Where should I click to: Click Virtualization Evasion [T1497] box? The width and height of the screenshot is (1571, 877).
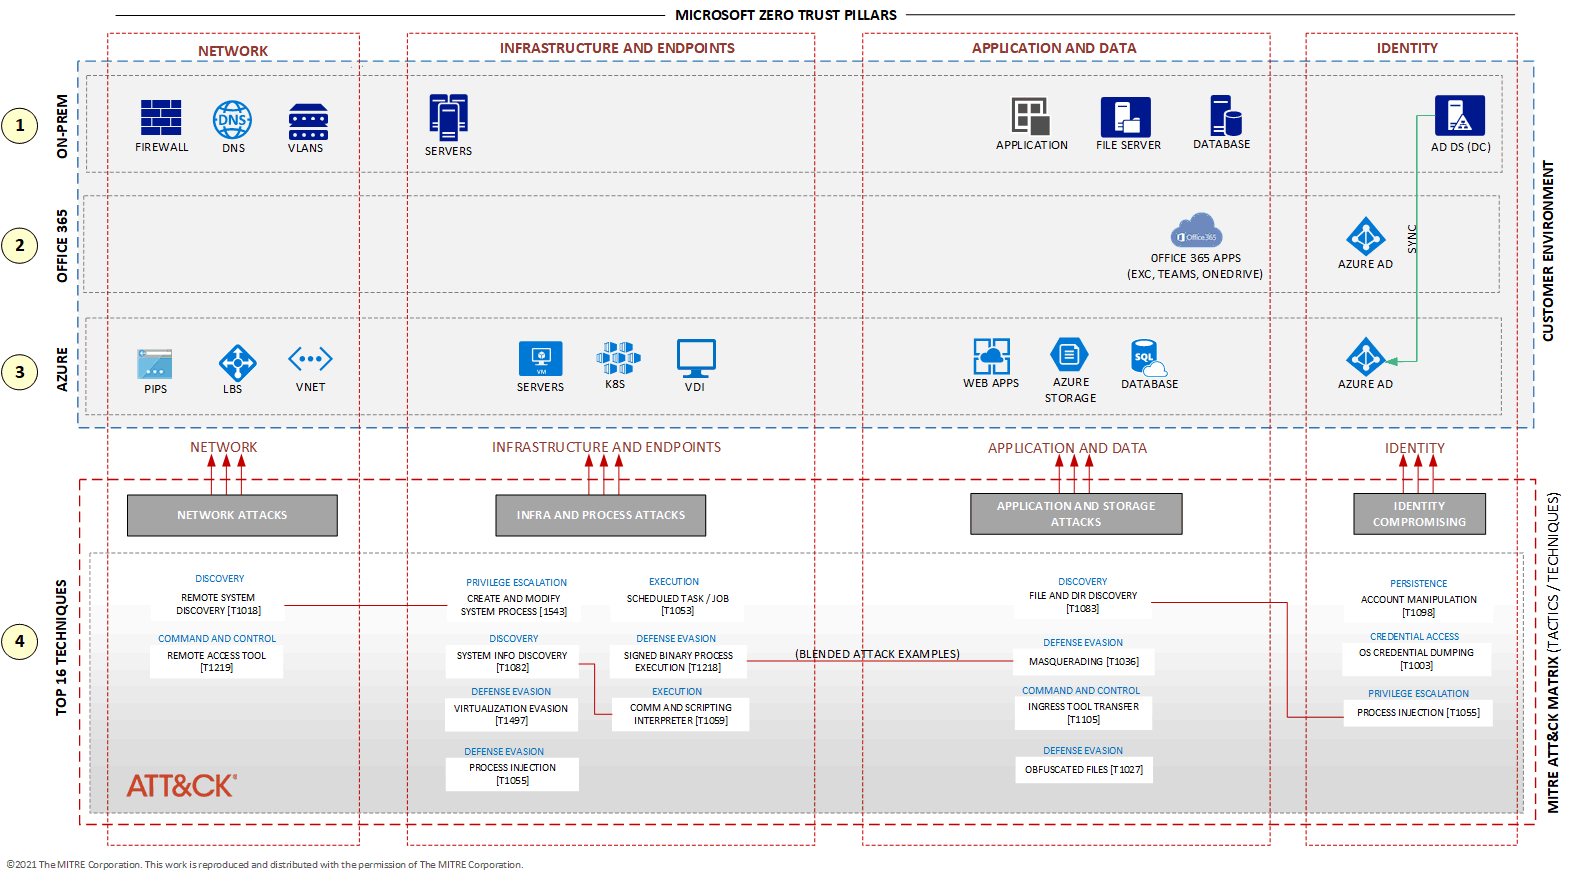tap(511, 715)
